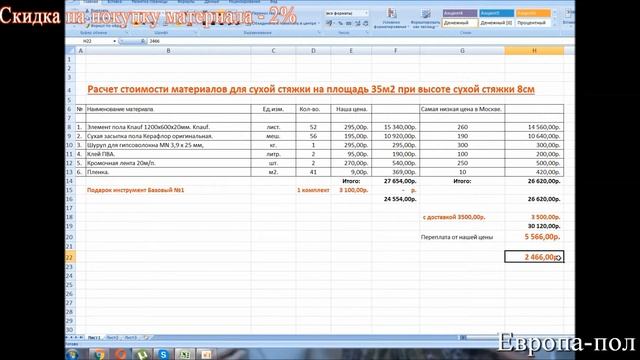Viewport: 640px width, 360px height.
Task: Select column H header
Action: tap(534, 51)
